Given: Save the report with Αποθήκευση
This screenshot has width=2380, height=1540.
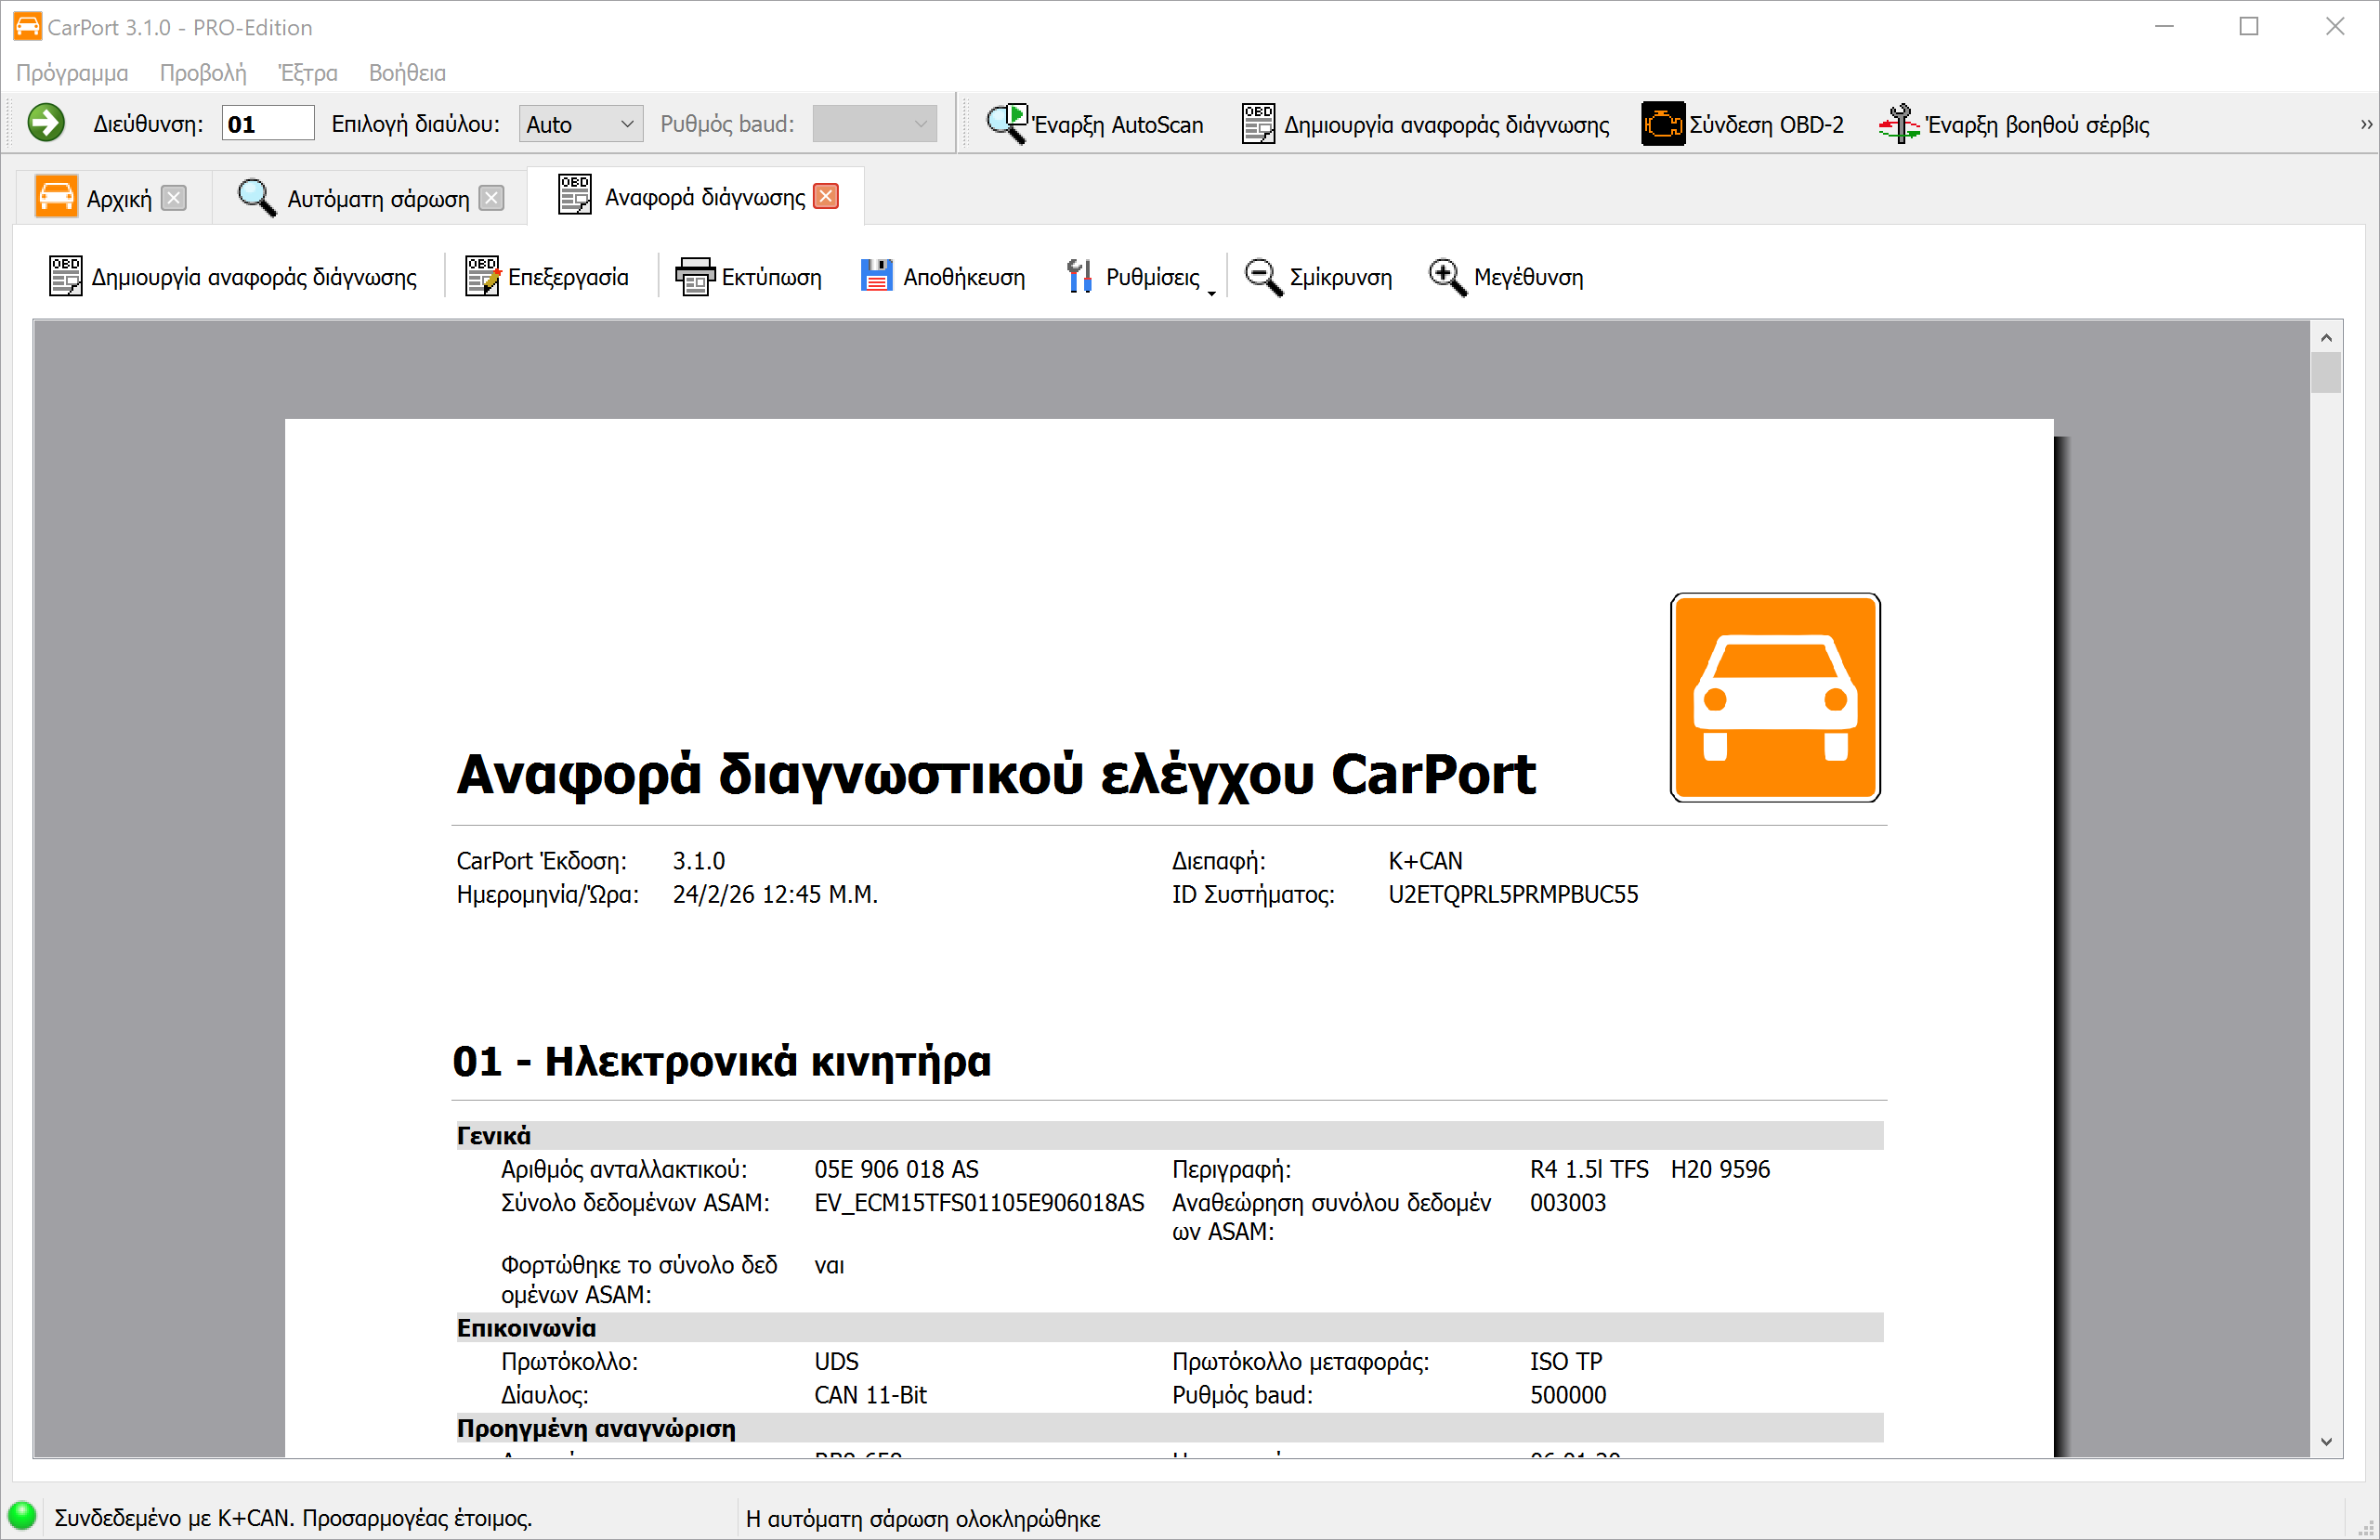Looking at the screenshot, I should coord(943,277).
